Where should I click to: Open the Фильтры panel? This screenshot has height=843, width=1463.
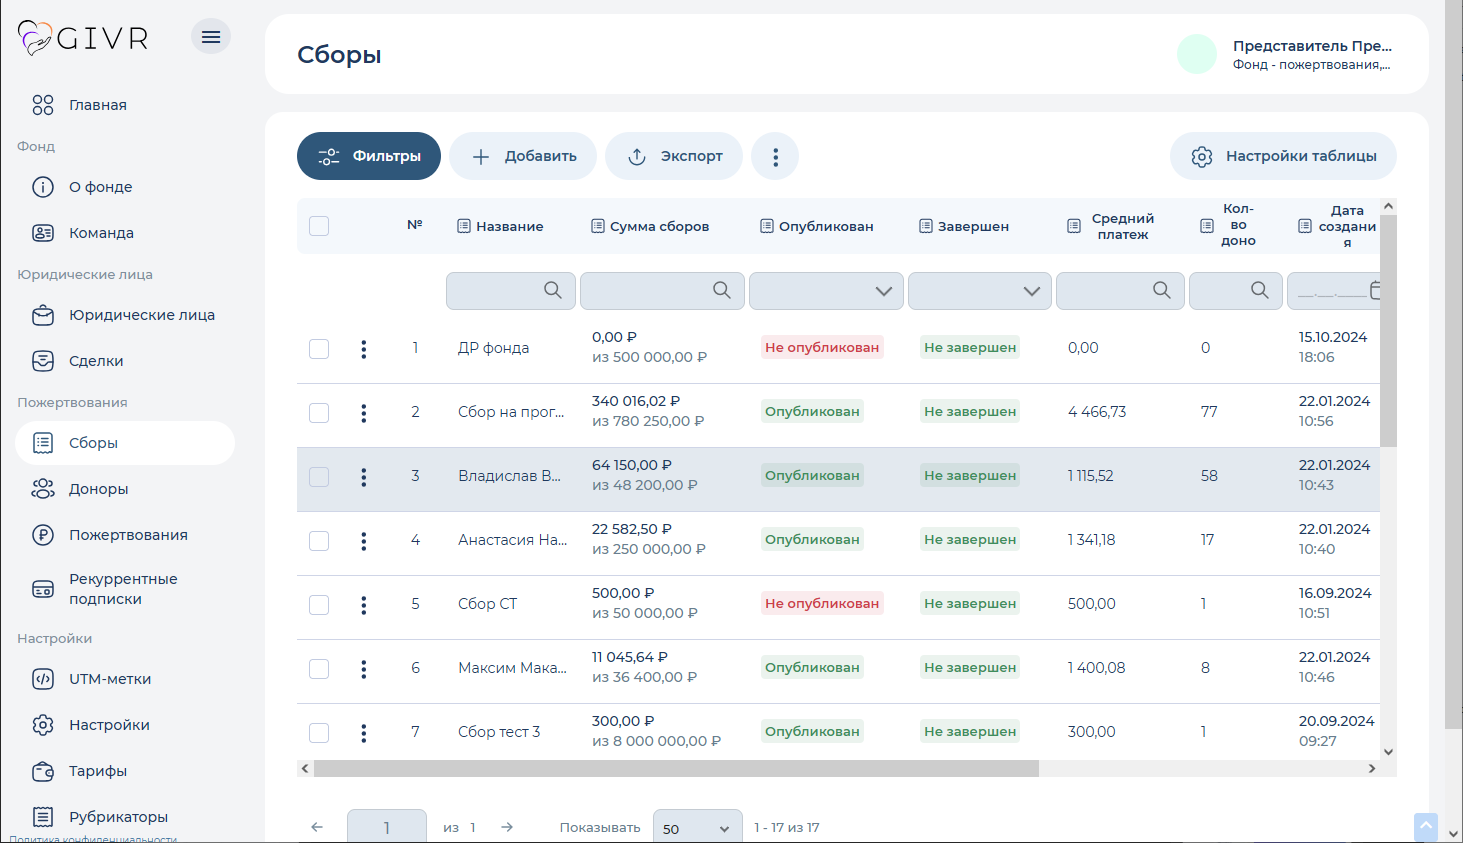click(369, 156)
